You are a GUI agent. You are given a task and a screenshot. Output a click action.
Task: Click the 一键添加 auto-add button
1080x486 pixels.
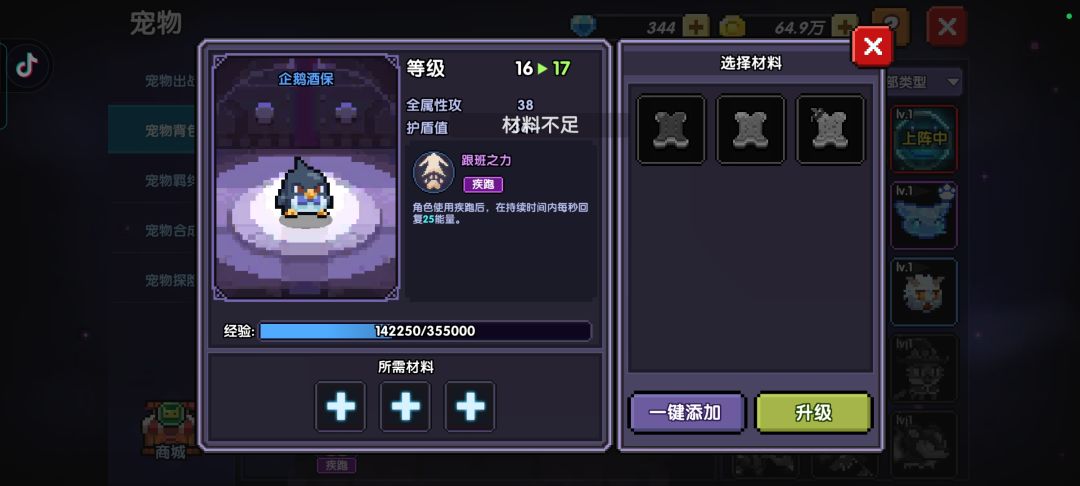click(687, 412)
